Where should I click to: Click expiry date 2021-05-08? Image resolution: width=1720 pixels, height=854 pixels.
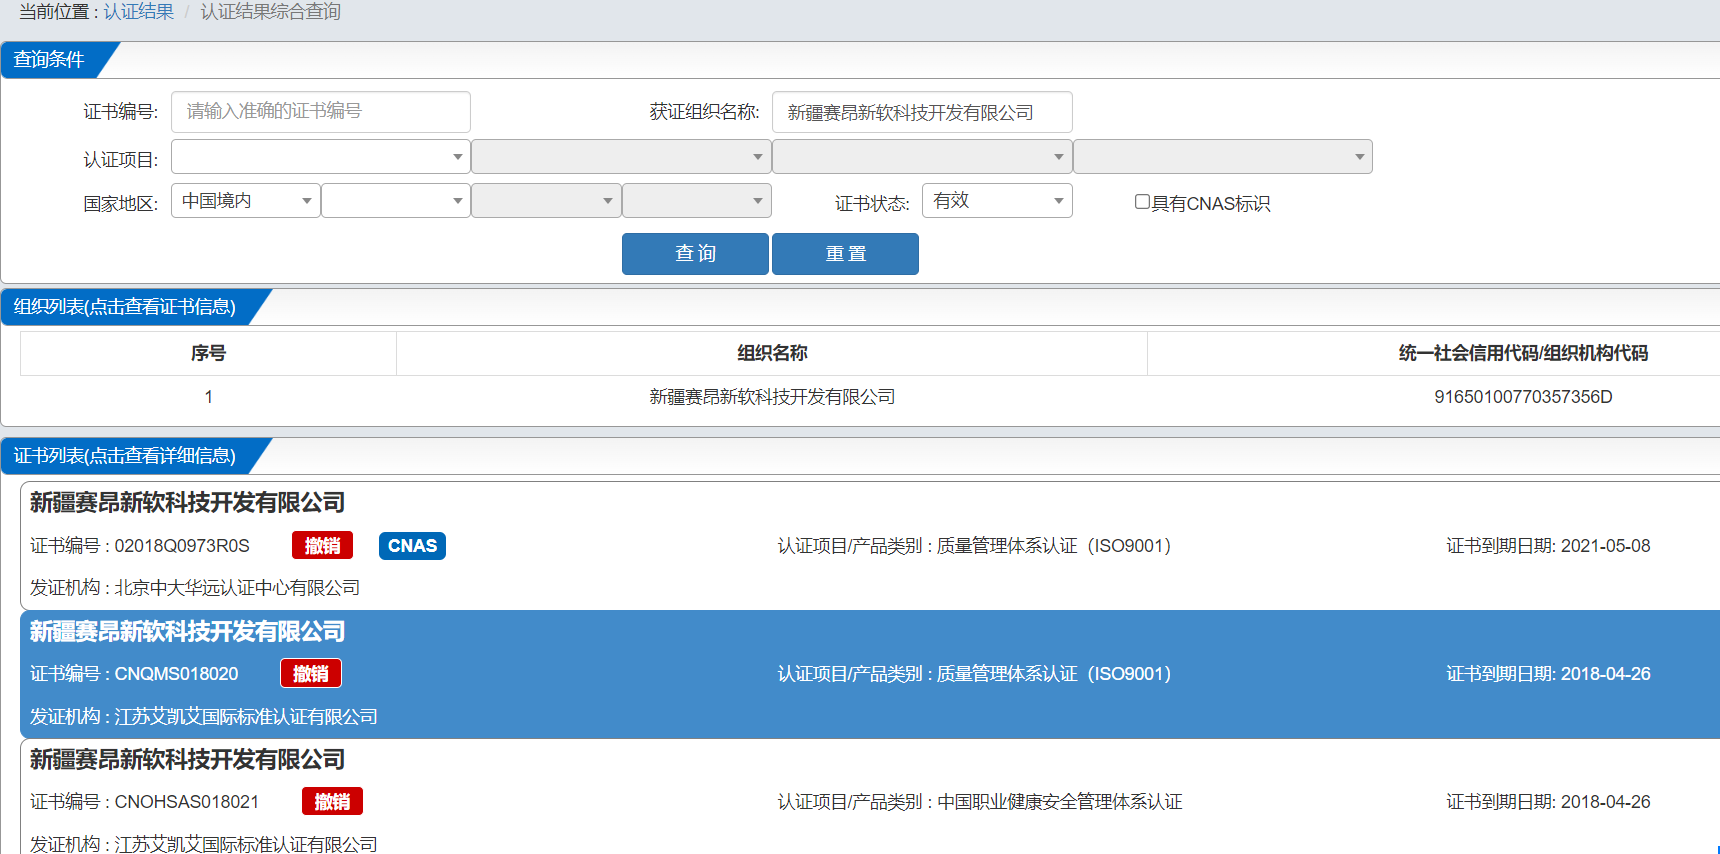click(1605, 546)
